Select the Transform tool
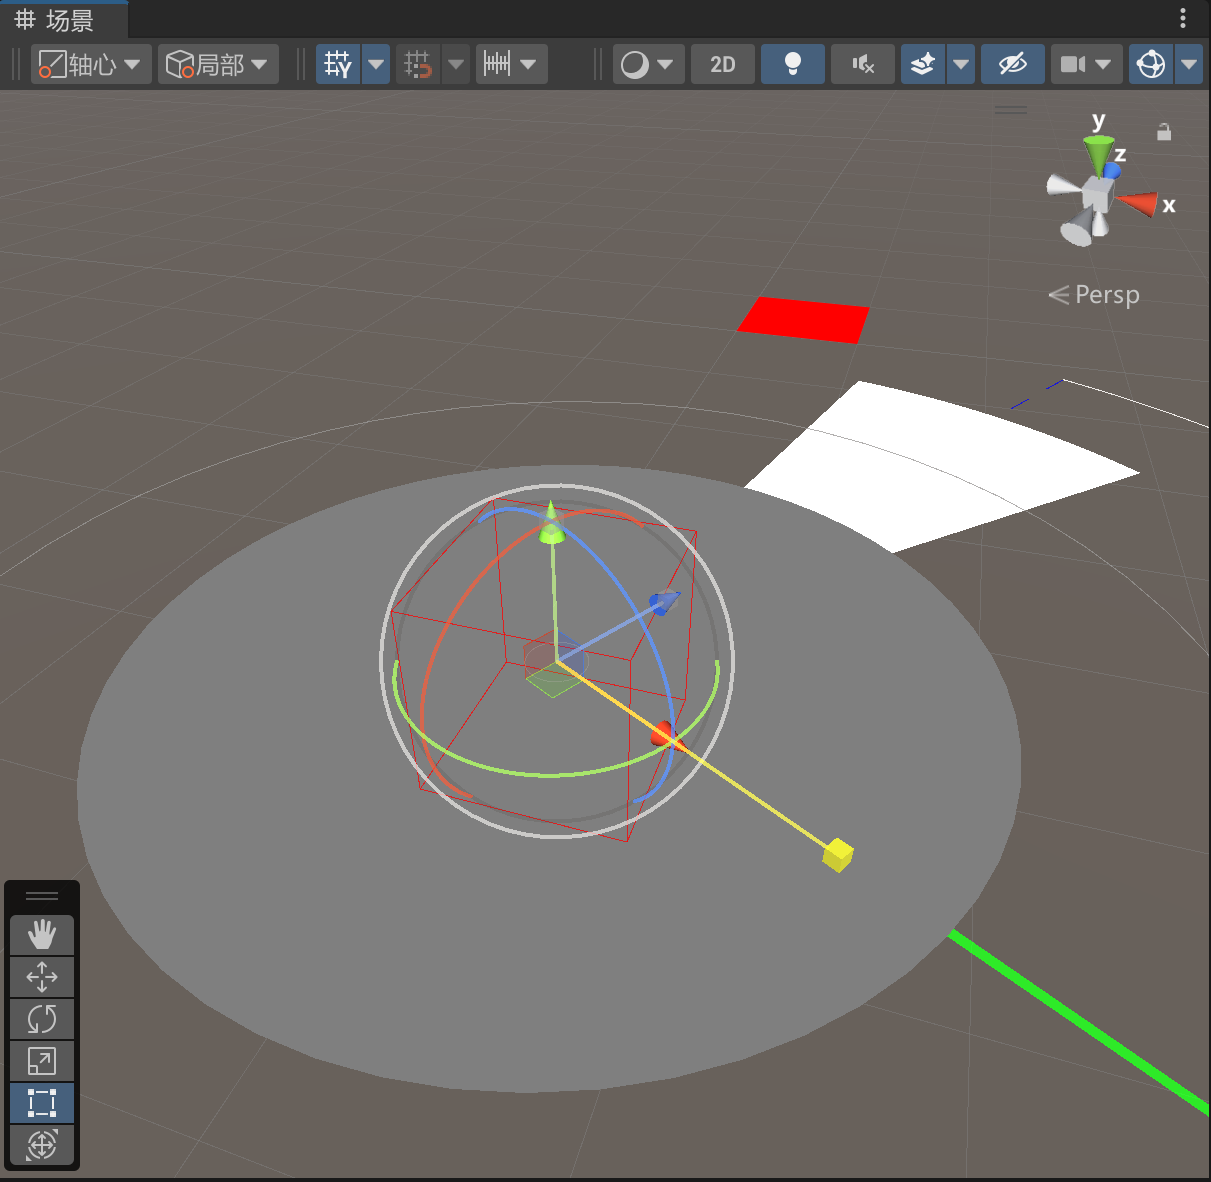This screenshot has height=1182, width=1211. (41, 1145)
